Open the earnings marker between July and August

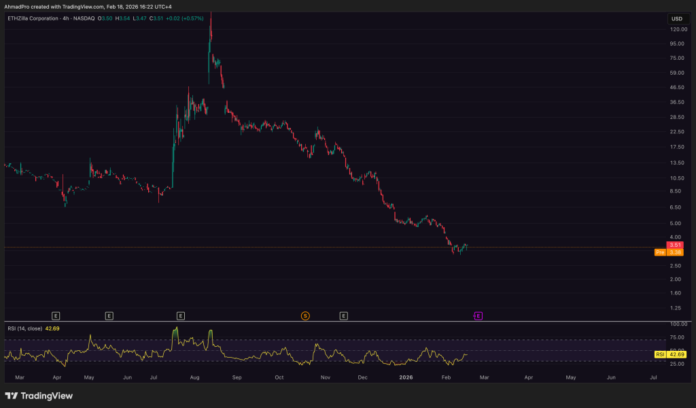[x=181, y=315]
